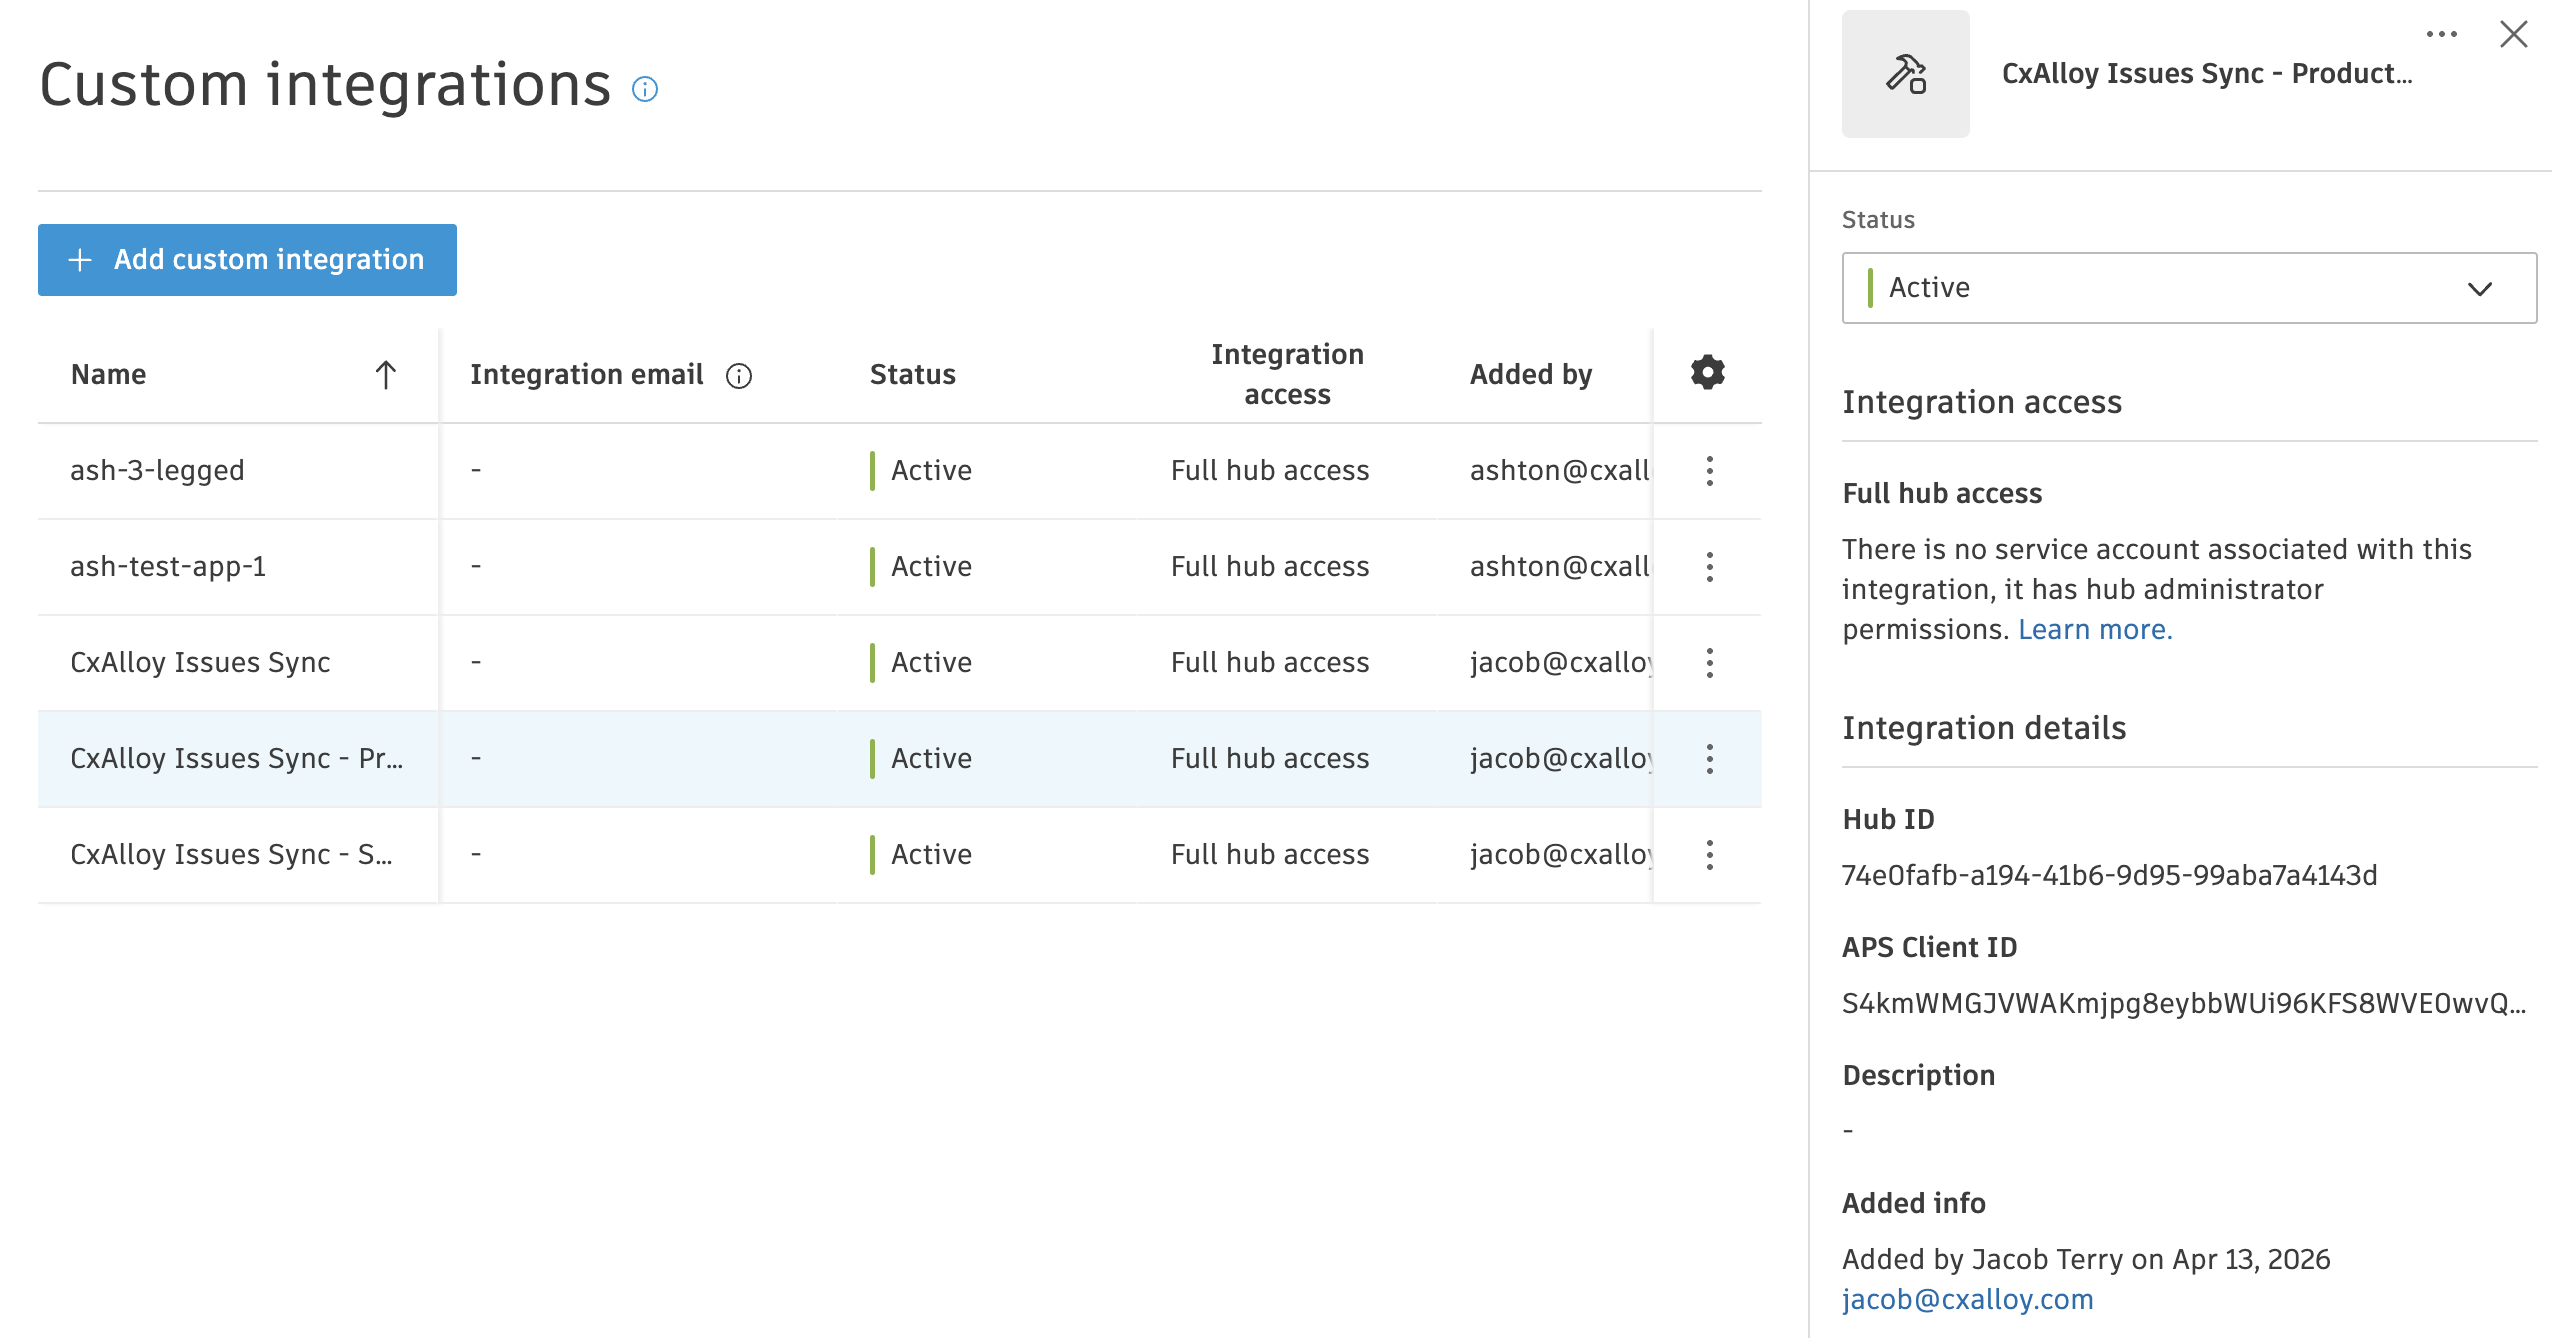Close the integration details panel
2552x1338 pixels.
2513,34
